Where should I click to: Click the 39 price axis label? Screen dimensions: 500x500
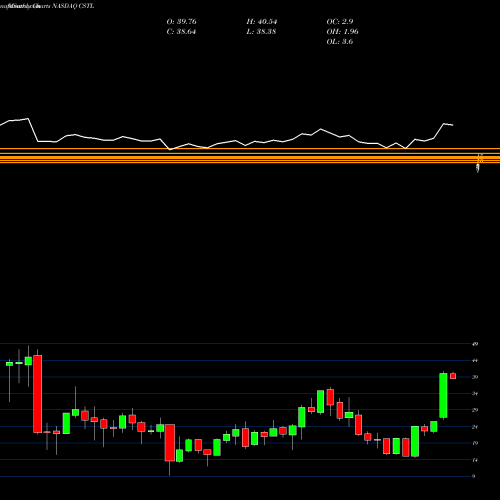click(x=475, y=377)
